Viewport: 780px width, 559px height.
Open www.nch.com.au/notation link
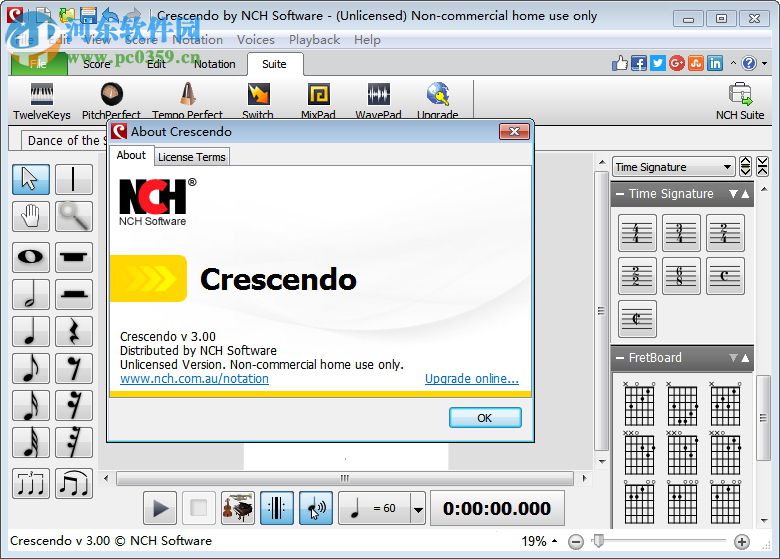(194, 379)
